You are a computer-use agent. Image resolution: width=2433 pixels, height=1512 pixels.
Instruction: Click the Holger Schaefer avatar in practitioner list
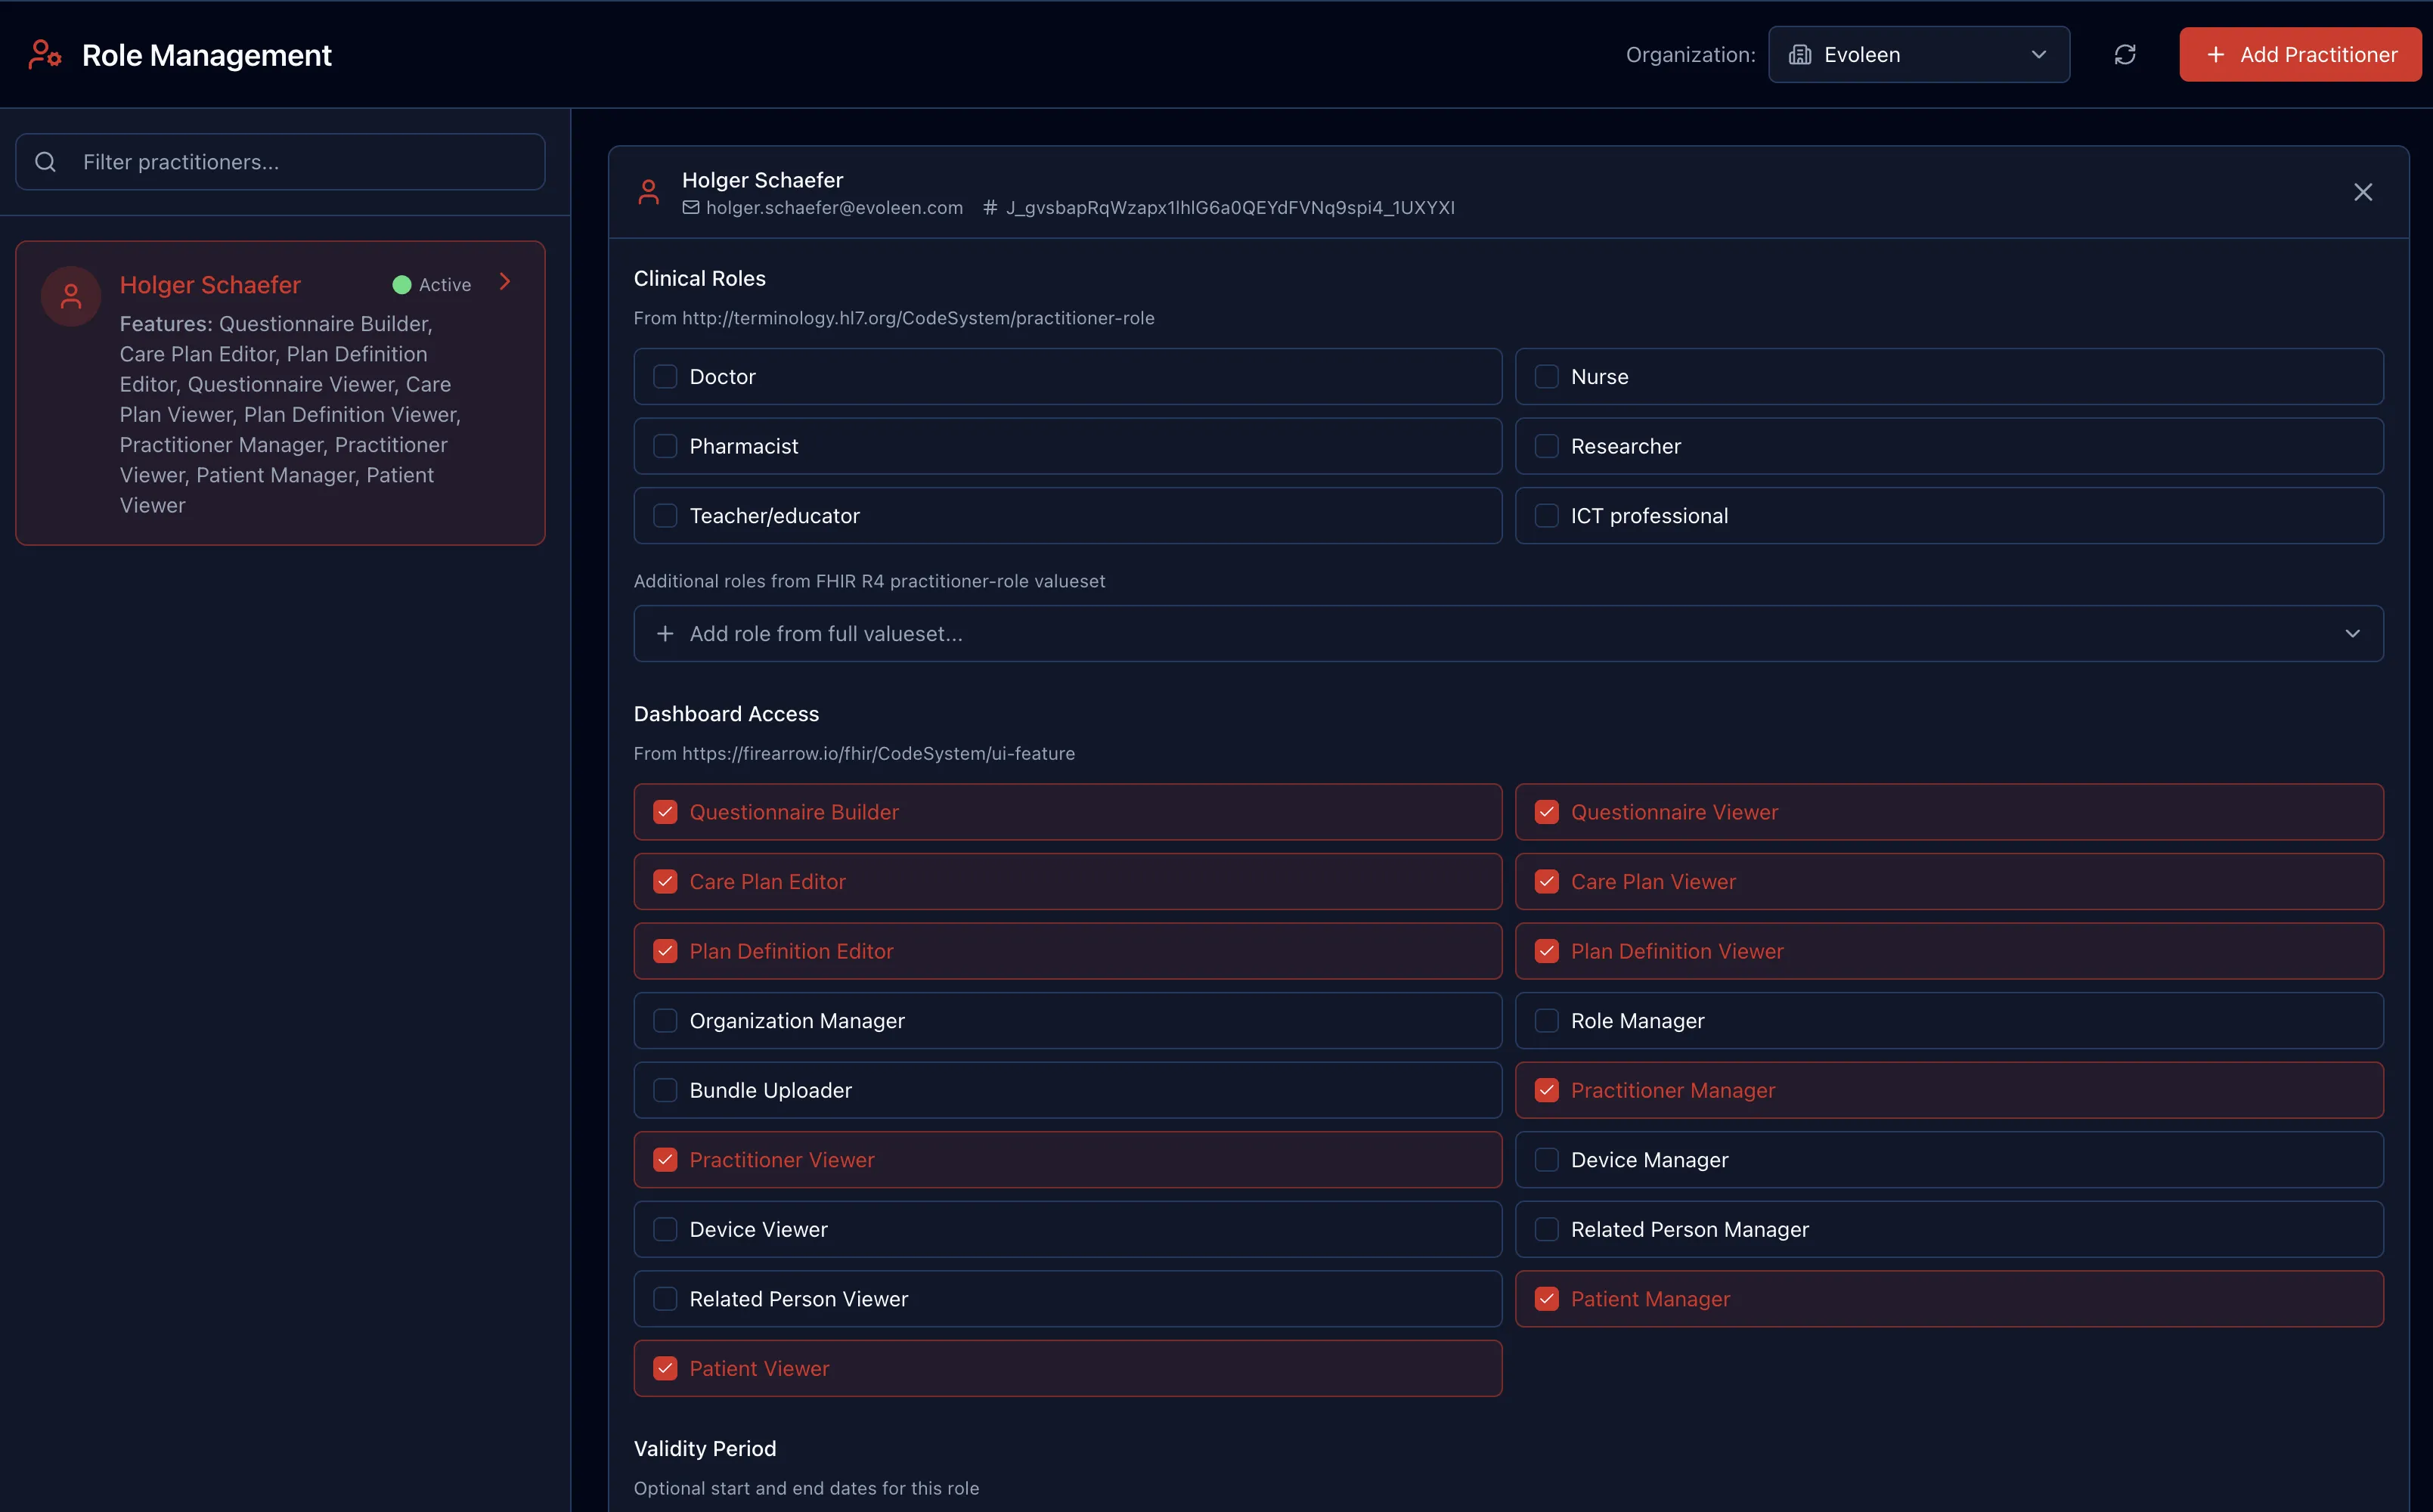tap(71, 296)
